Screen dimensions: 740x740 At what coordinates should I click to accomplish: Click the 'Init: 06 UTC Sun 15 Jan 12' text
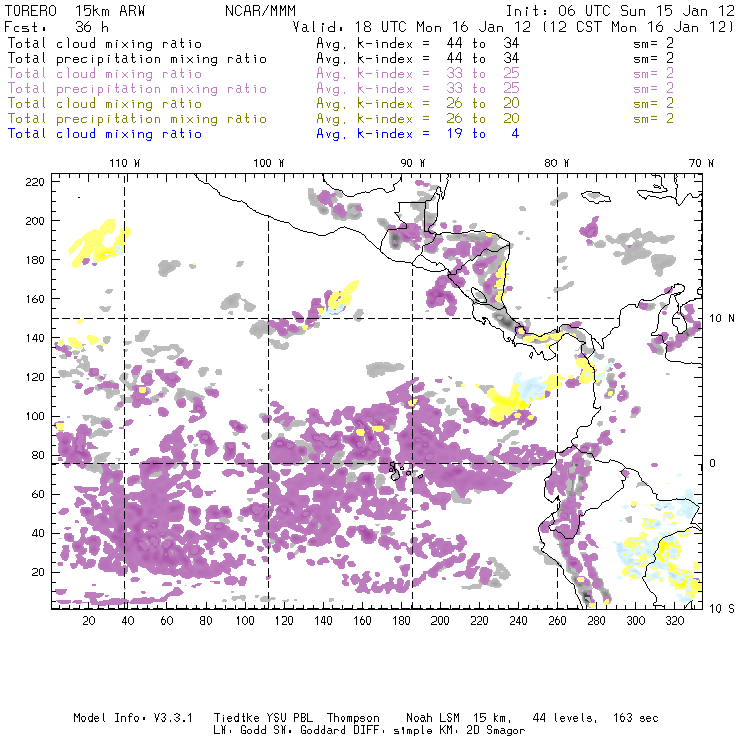[x=636, y=10]
